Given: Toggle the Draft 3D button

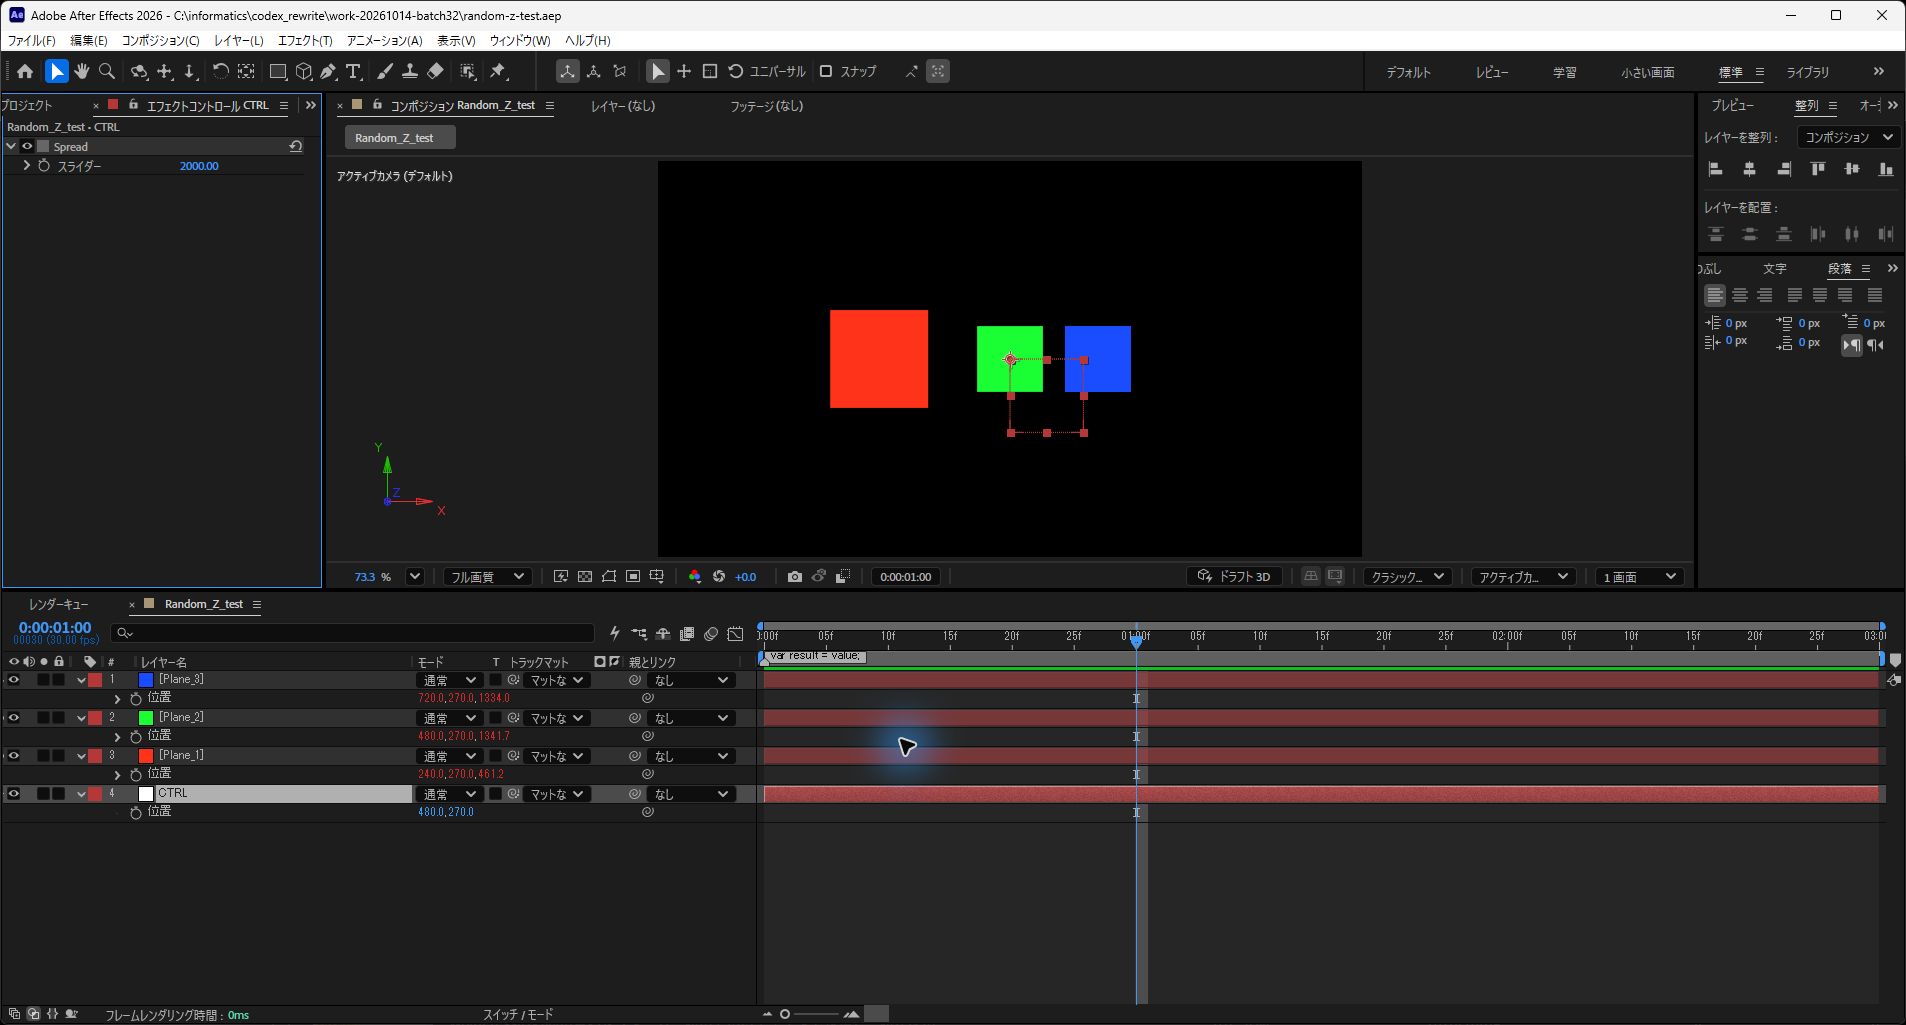Looking at the screenshot, I should tap(1235, 577).
